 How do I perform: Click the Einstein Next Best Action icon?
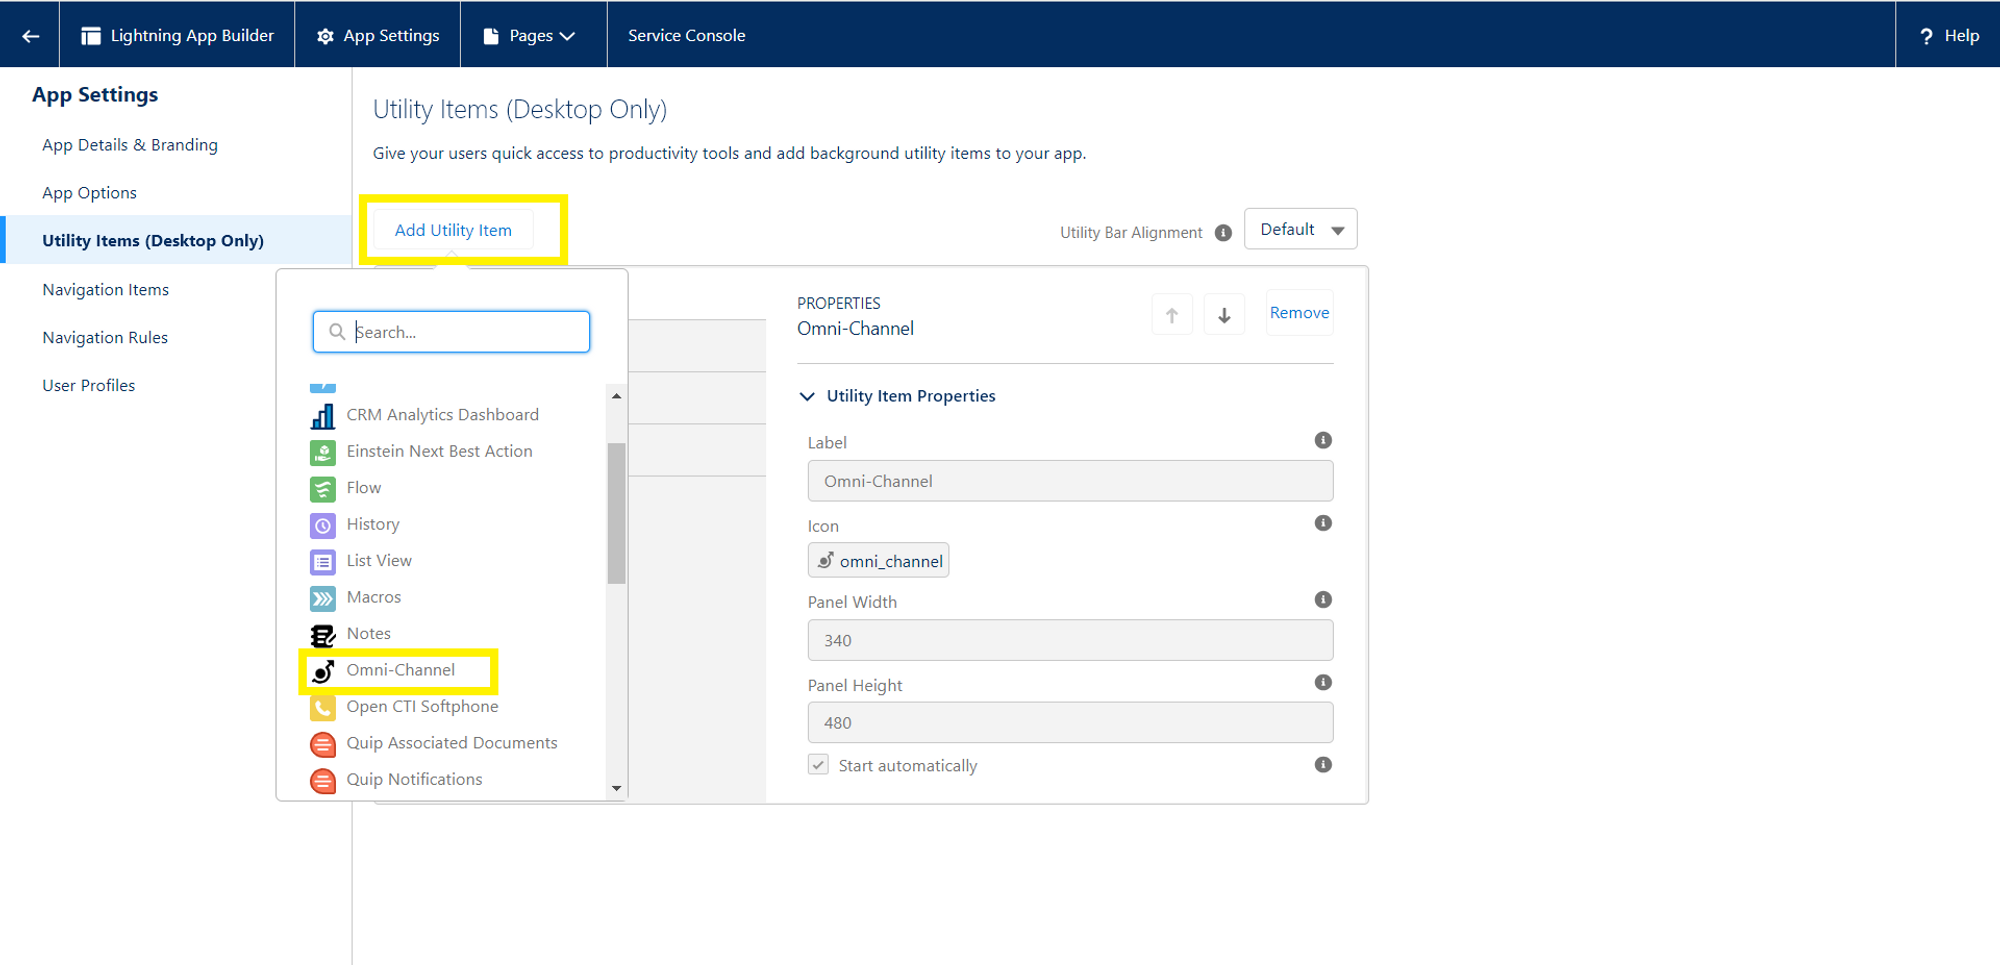[x=323, y=452]
